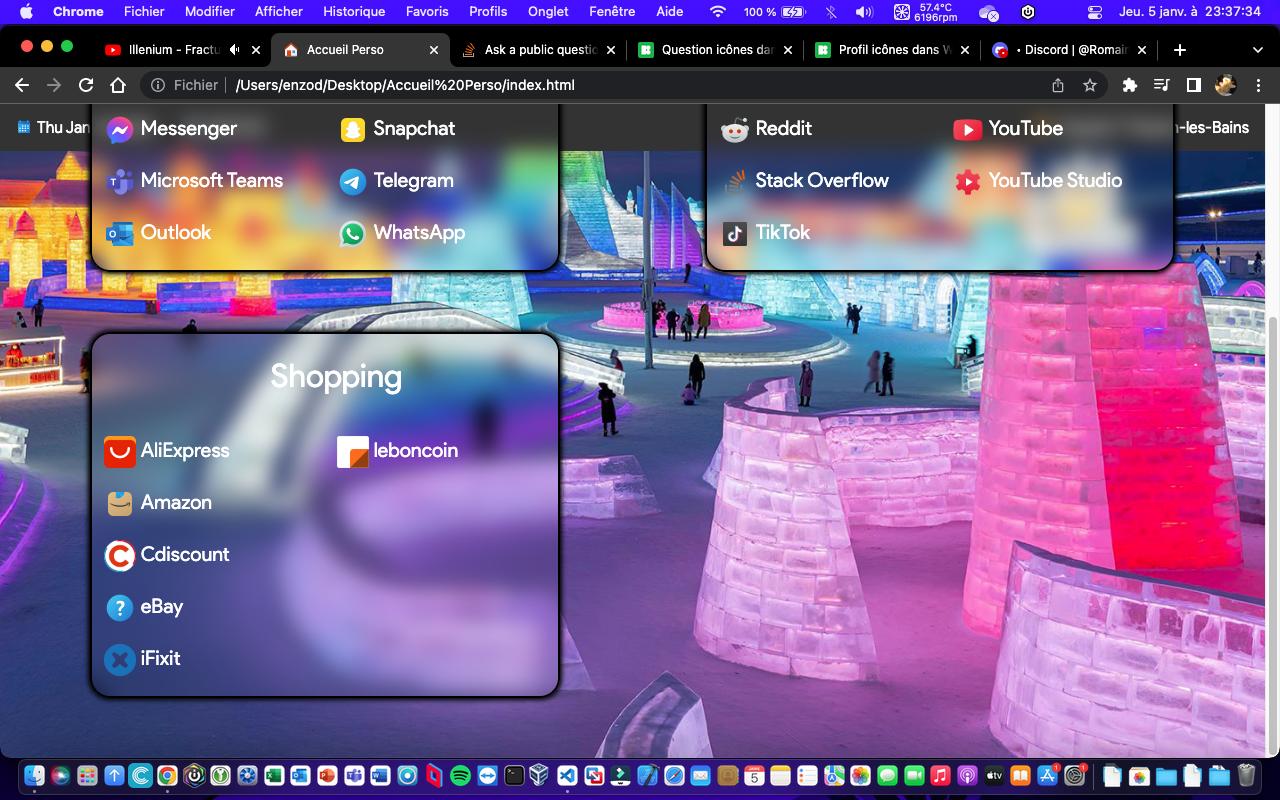Screen dimensions: 1280x800
Task: Open a new tab with plus button
Action: pyautogui.click(x=1180, y=50)
